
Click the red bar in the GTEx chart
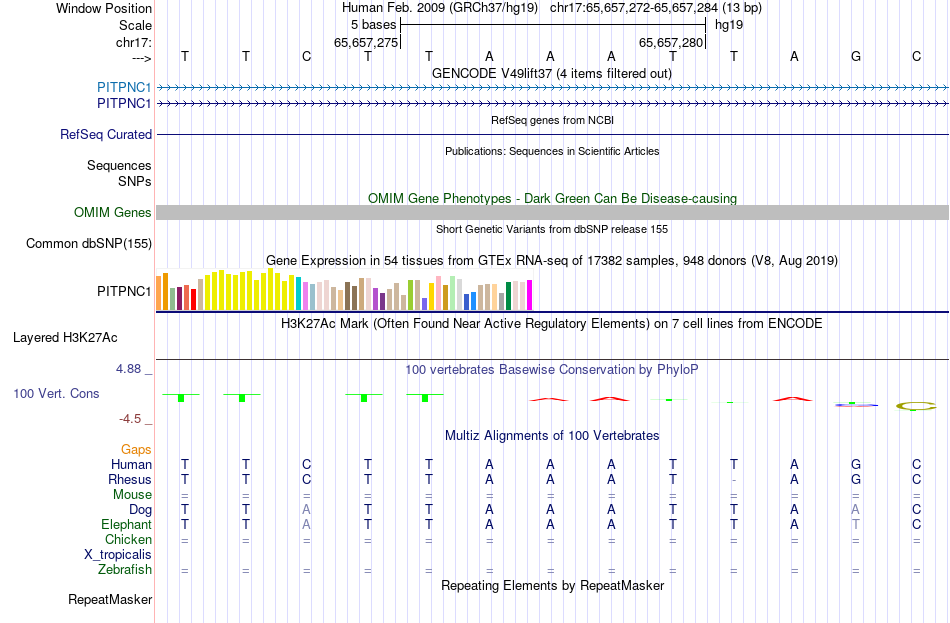click(193, 299)
